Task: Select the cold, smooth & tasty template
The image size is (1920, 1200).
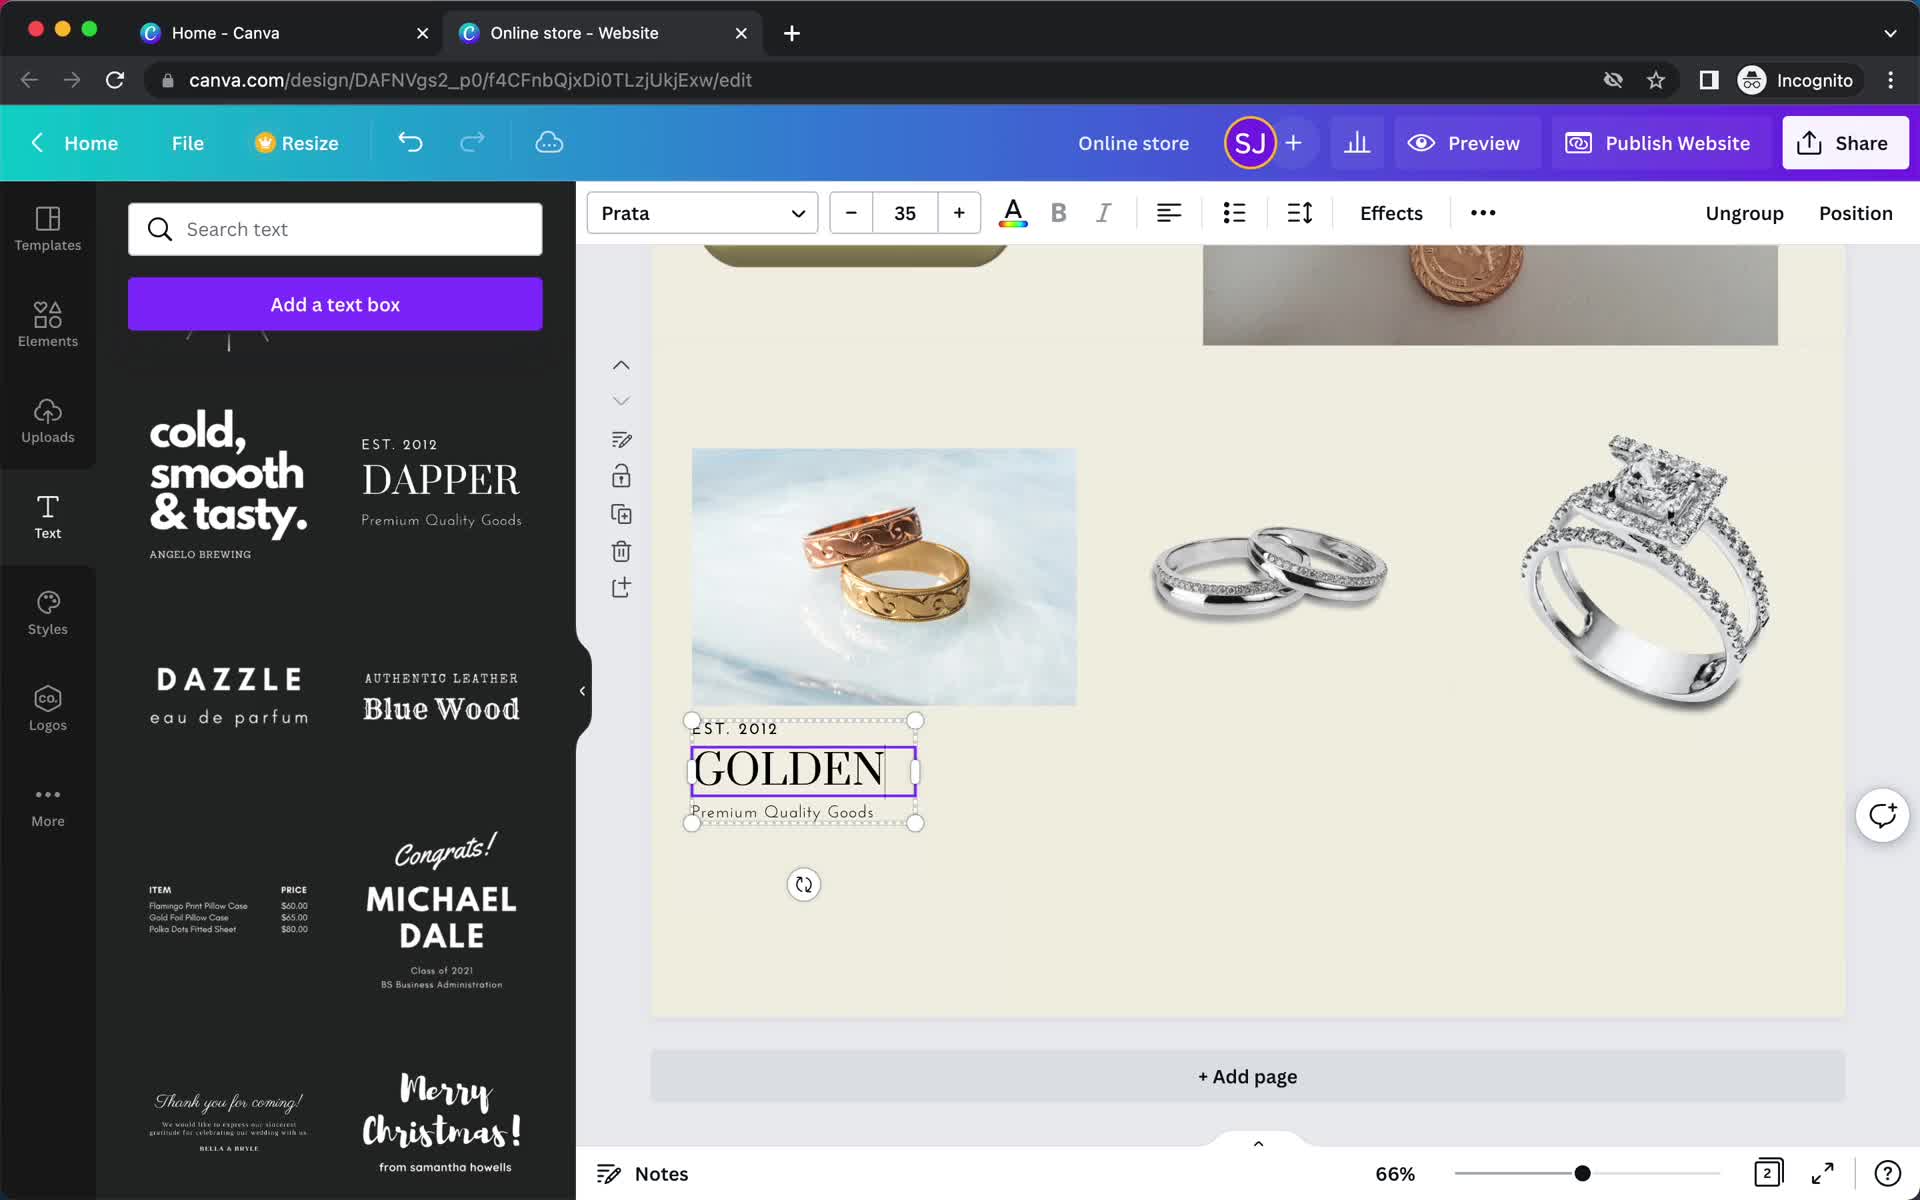Action: pyautogui.click(x=228, y=483)
